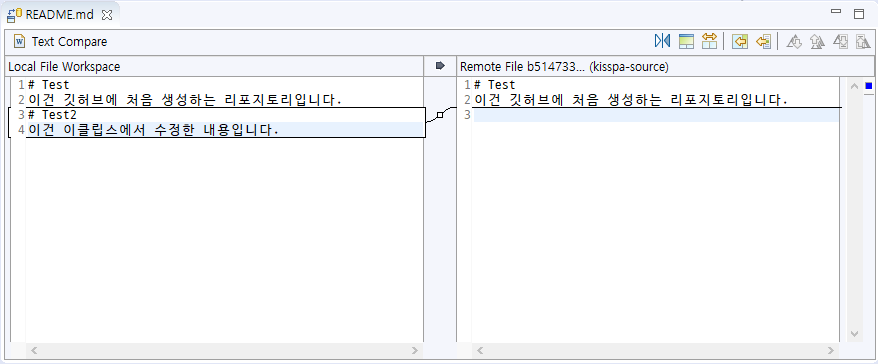This screenshot has height=364, width=878.
Task: Click the dark arrow icon between the pane headers
Action: 440,66
